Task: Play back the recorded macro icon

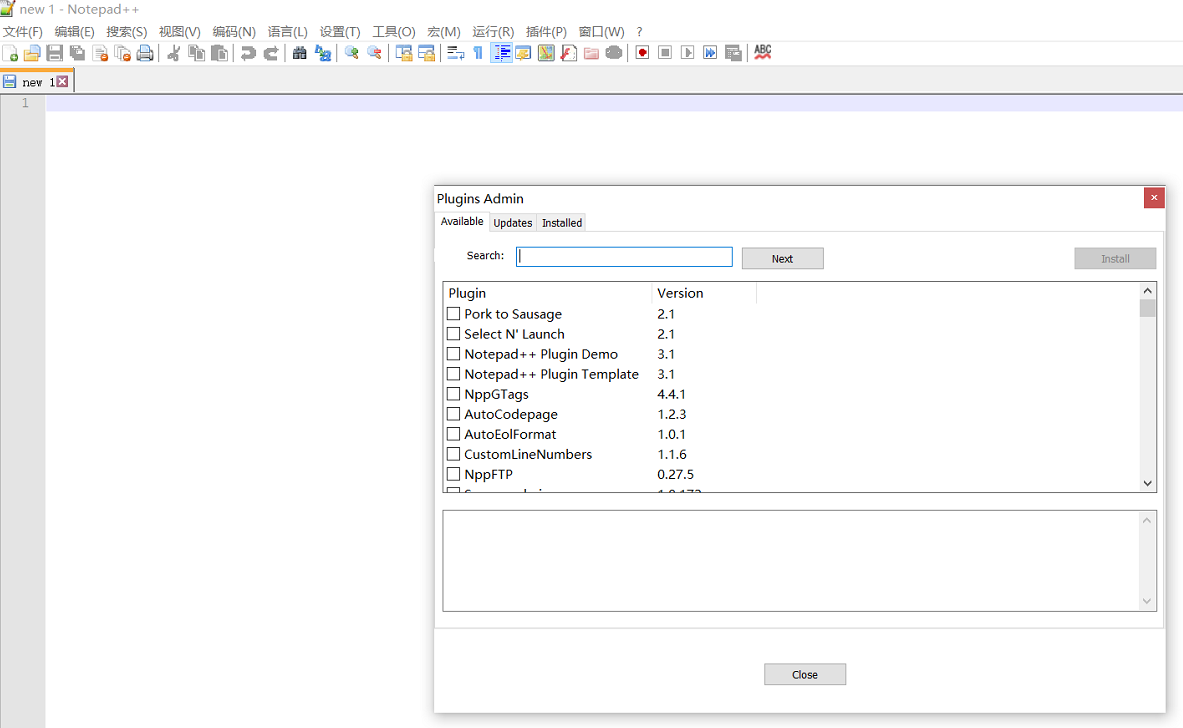Action: point(687,53)
